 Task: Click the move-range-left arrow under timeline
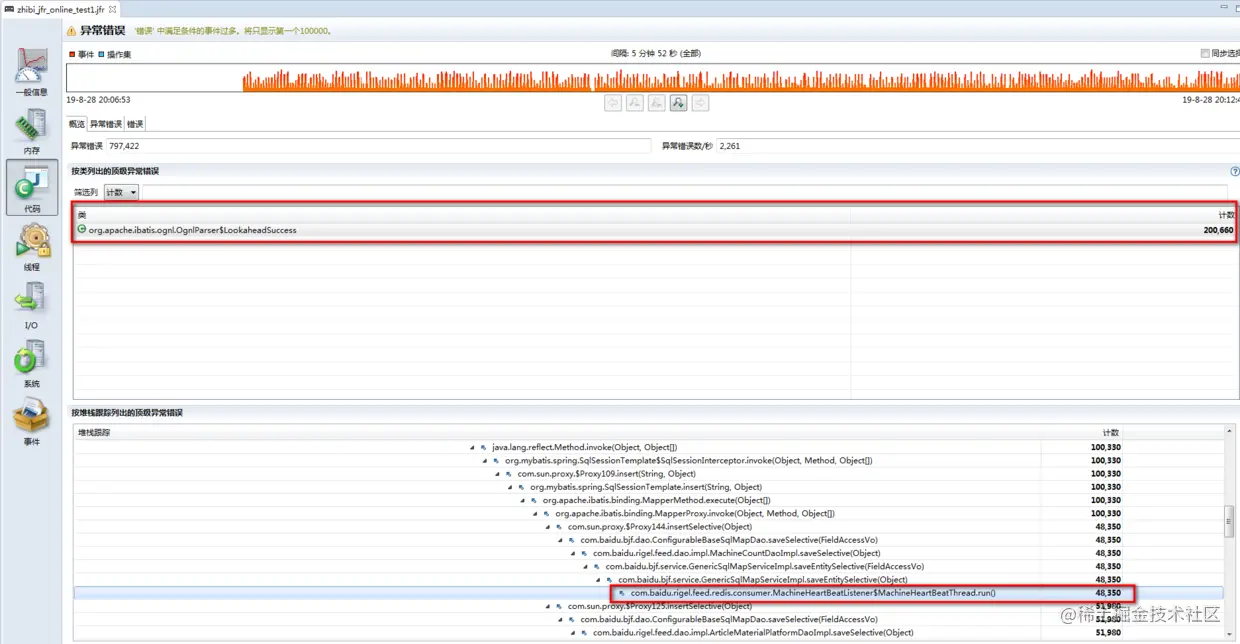(x=613, y=103)
